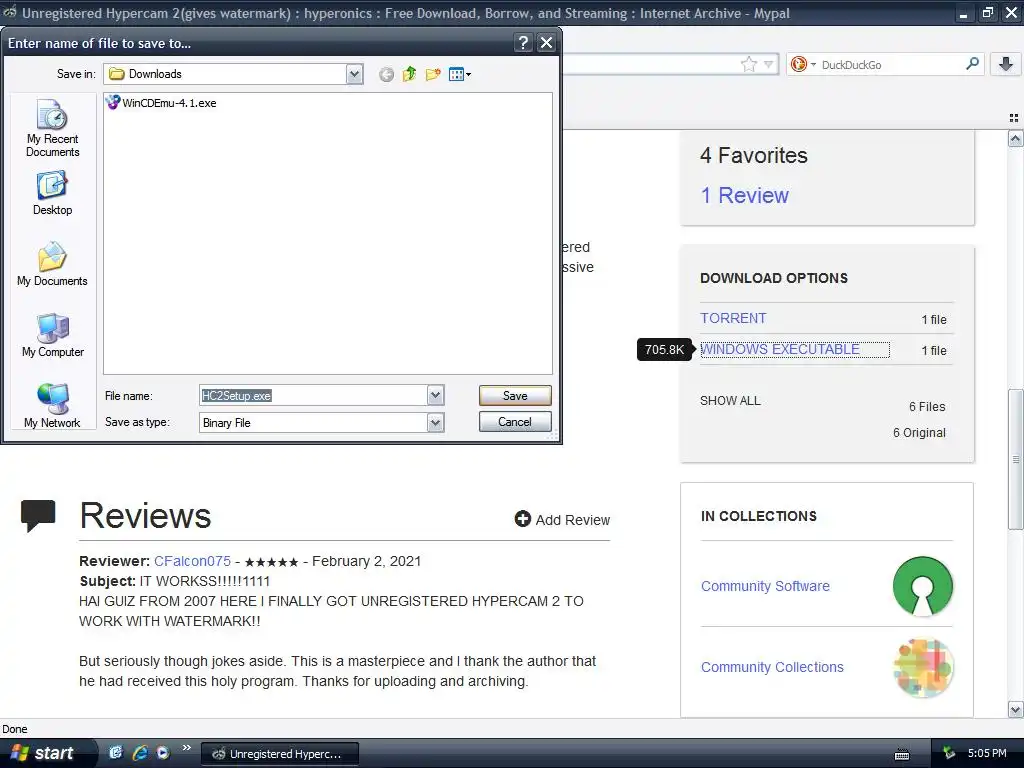Click the TORRENT download link
This screenshot has width=1024, height=768.
[x=733, y=318]
